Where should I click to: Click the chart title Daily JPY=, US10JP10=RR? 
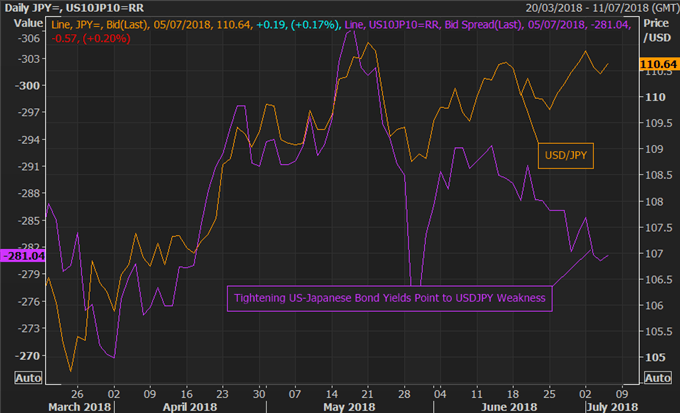[x=74, y=8]
